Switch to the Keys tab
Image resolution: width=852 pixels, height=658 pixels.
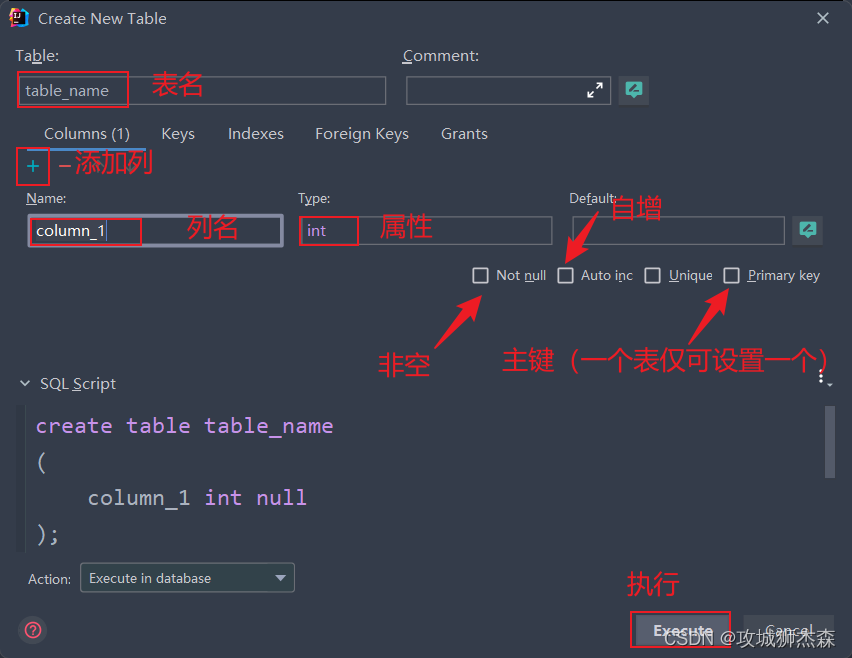(x=178, y=134)
